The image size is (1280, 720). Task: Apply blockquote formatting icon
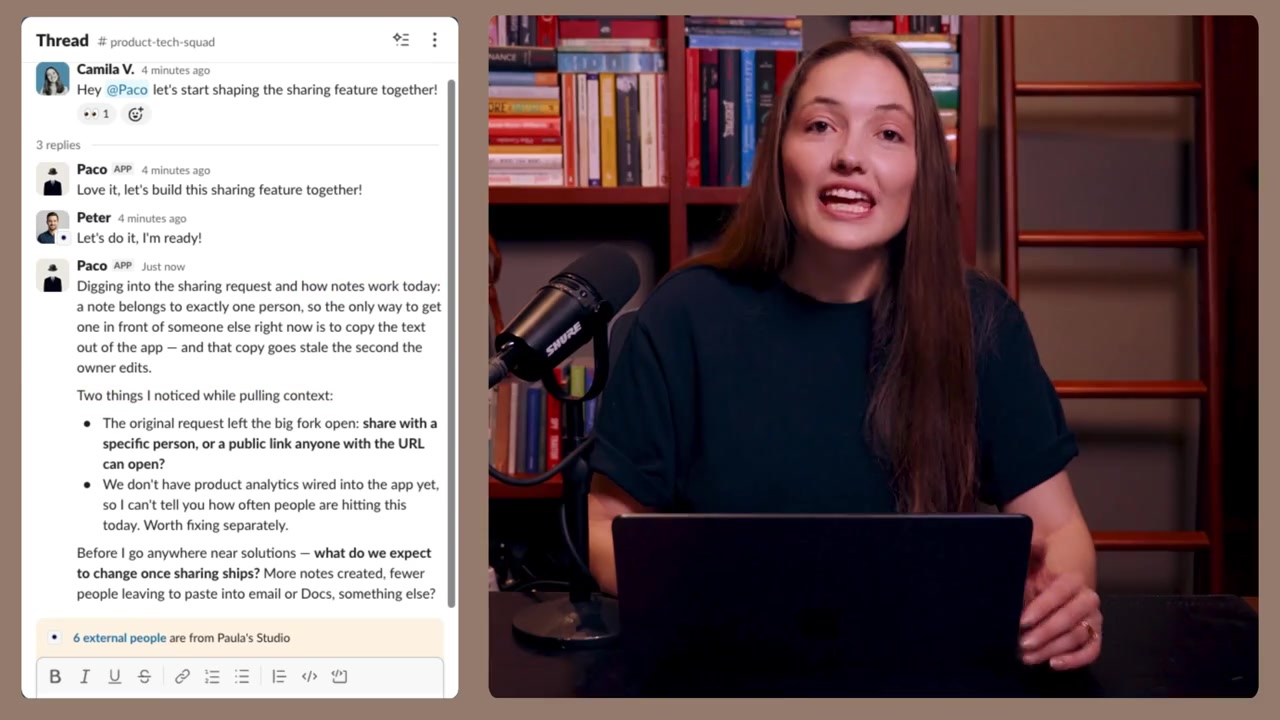(x=279, y=677)
